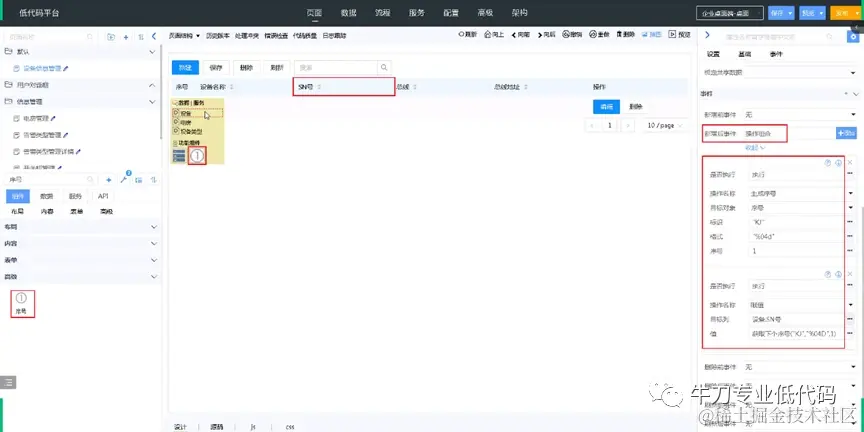Click the 向后 right-arrow toolbar icon

point(546,34)
